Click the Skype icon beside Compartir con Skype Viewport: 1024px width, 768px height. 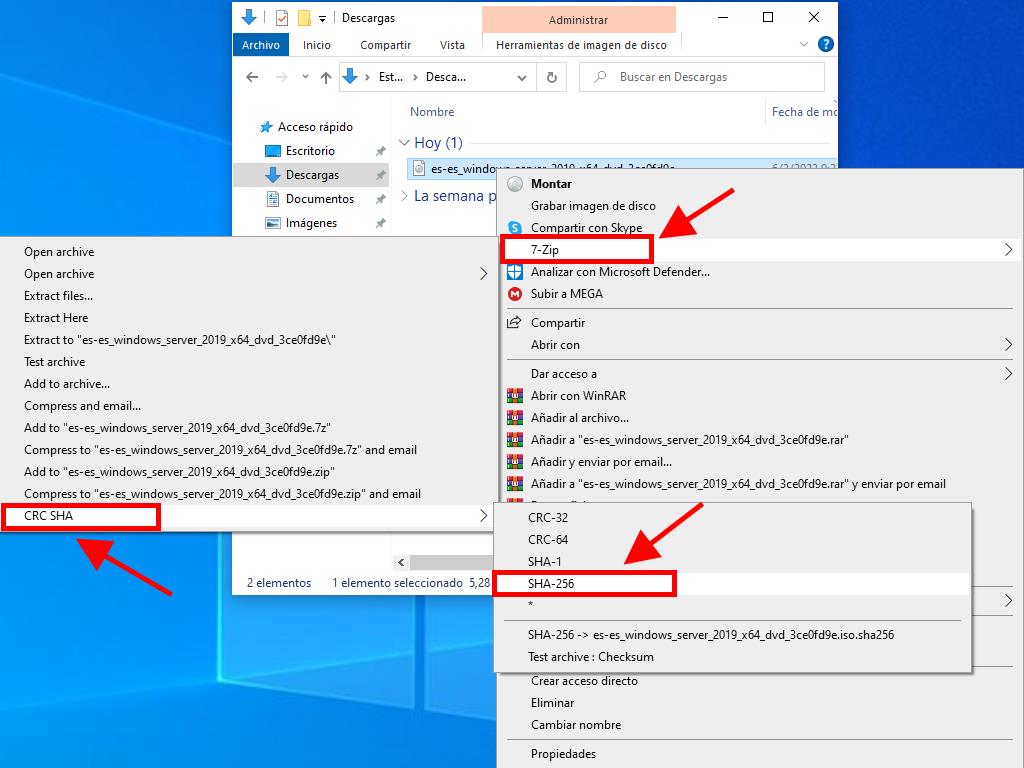[x=515, y=228]
